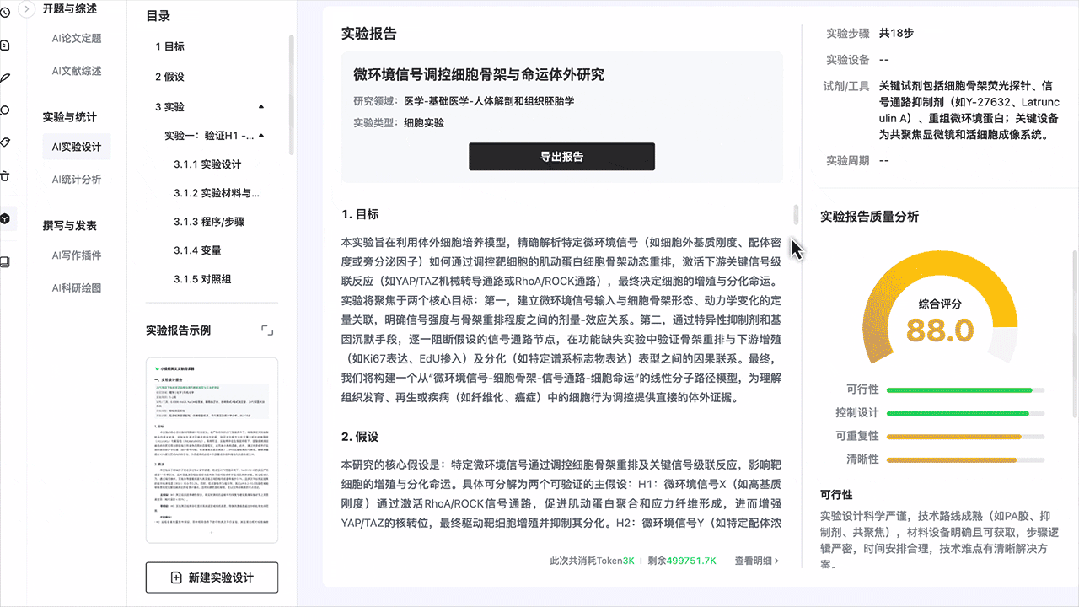Viewport: 1079px width, 607px height.
Task: Expand the collapsed sidebar with arrow button
Action: (x=26, y=9)
